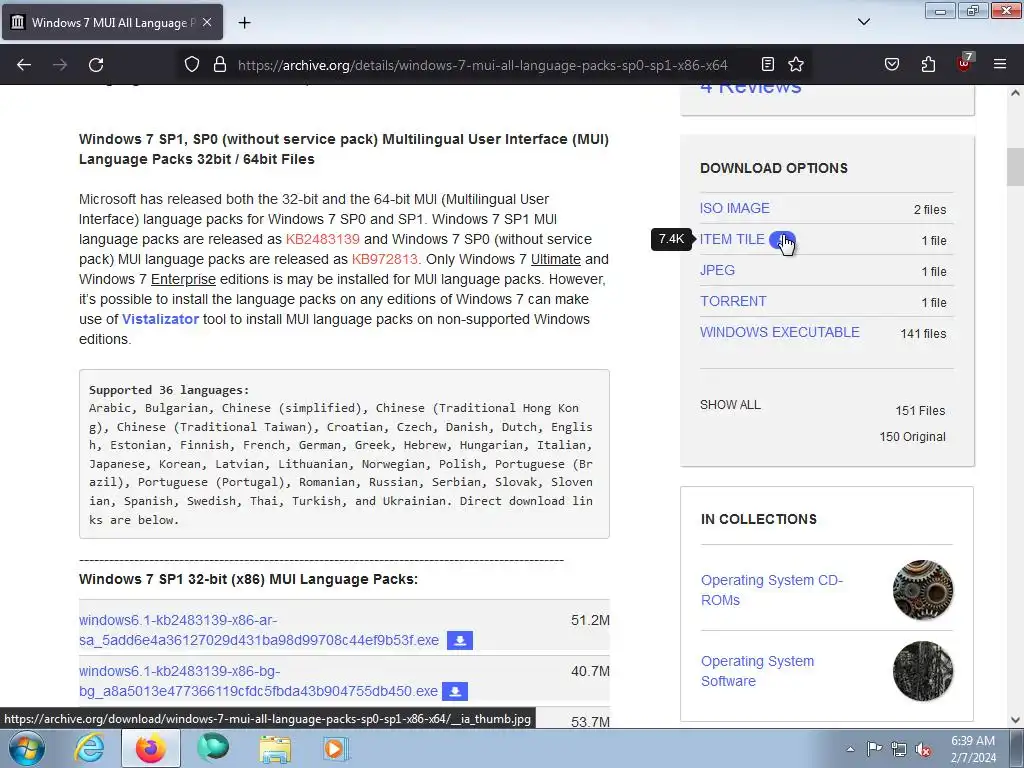Click the scrollbar up arrow

click(1015, 93)
